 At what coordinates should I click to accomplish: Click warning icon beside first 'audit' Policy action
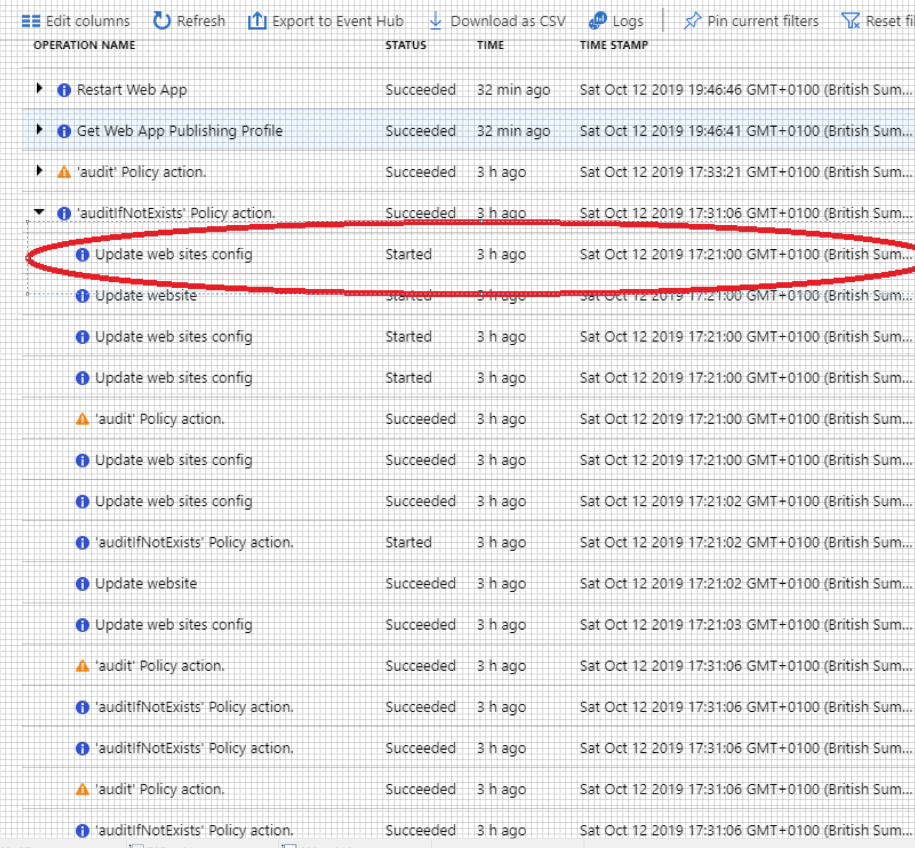(x=64, y=171)
